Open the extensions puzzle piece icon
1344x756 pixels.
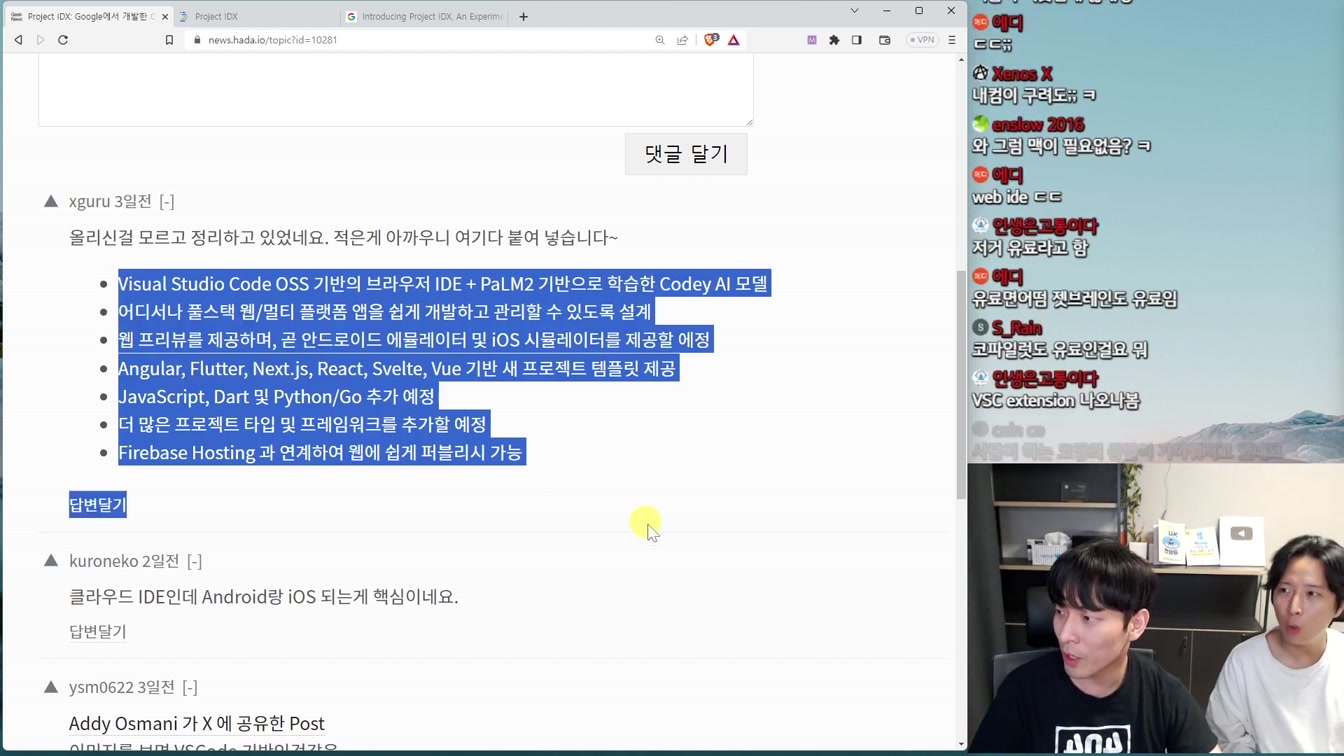(834, 40)
